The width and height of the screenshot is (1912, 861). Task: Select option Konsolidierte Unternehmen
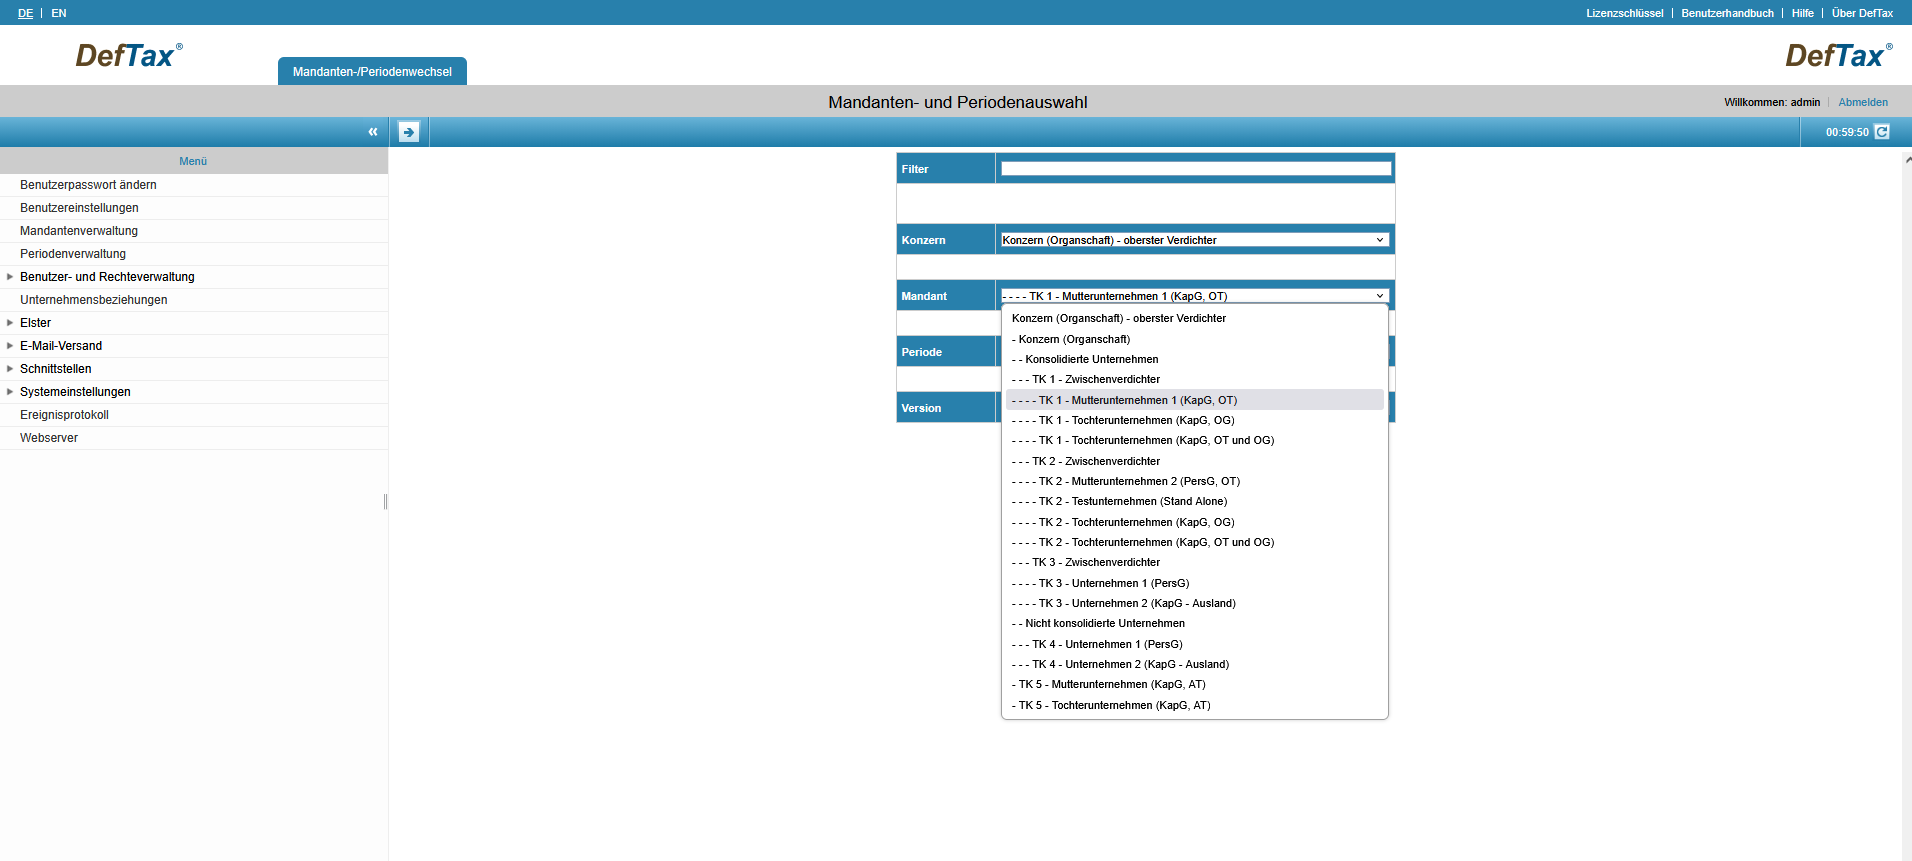[1195, 359]
